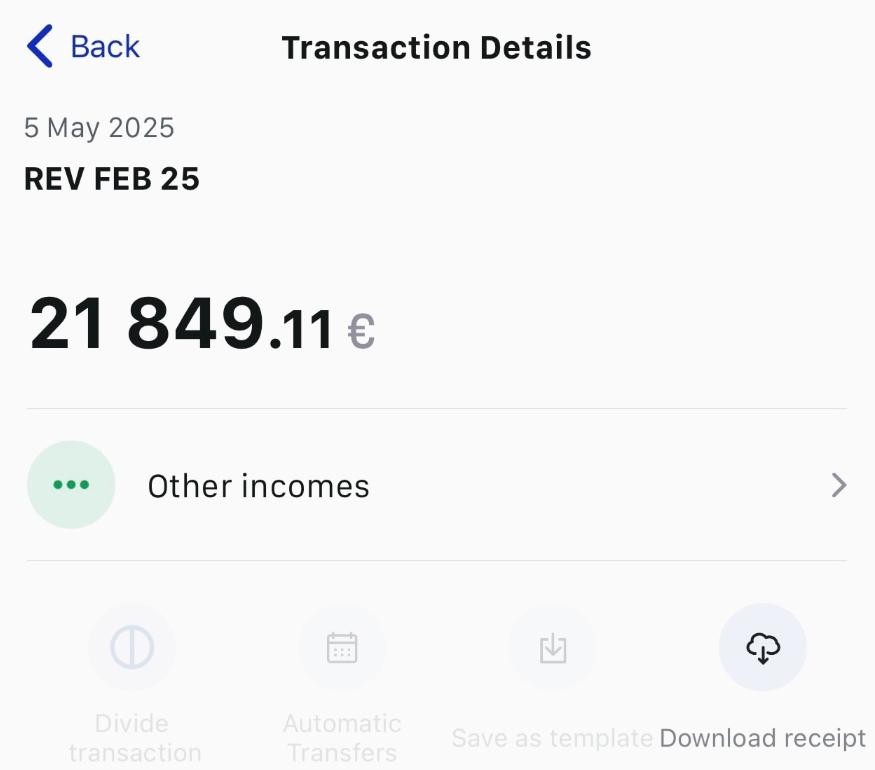Tap the Save as template icon
Viewport: 875px width, 770px height.
coord(552,648)
